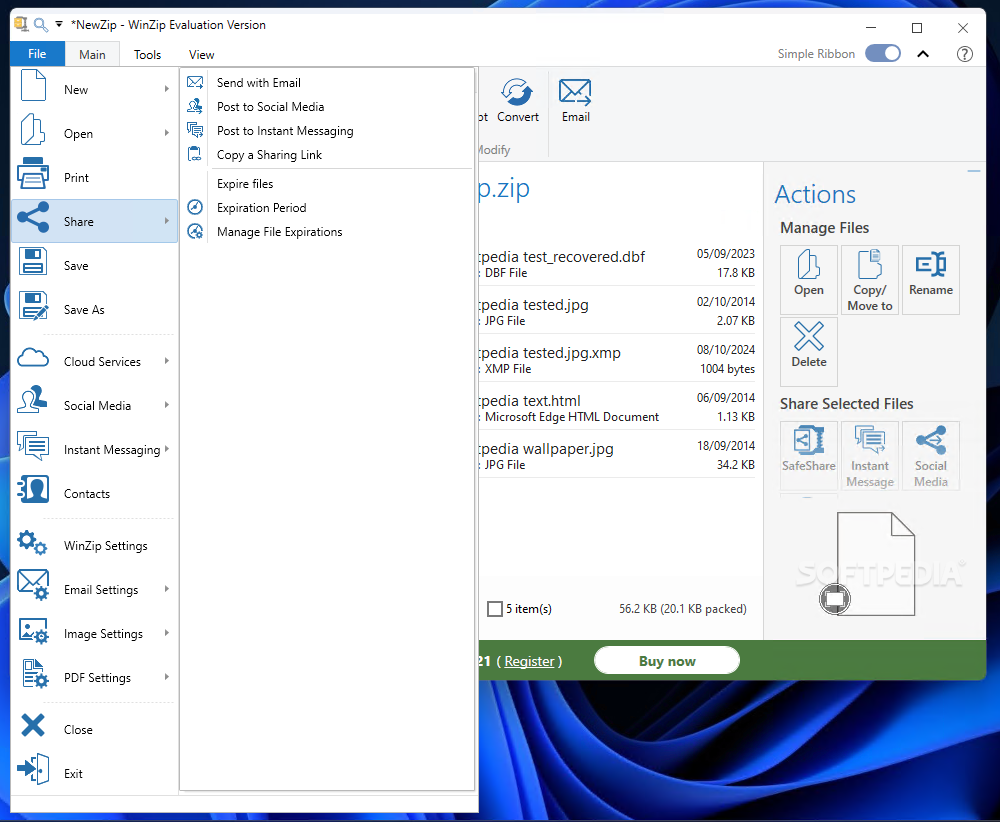Collapse the ribbon with the up chevron
This screenshot has height=822, width=1000.
(x=923, y=54)
